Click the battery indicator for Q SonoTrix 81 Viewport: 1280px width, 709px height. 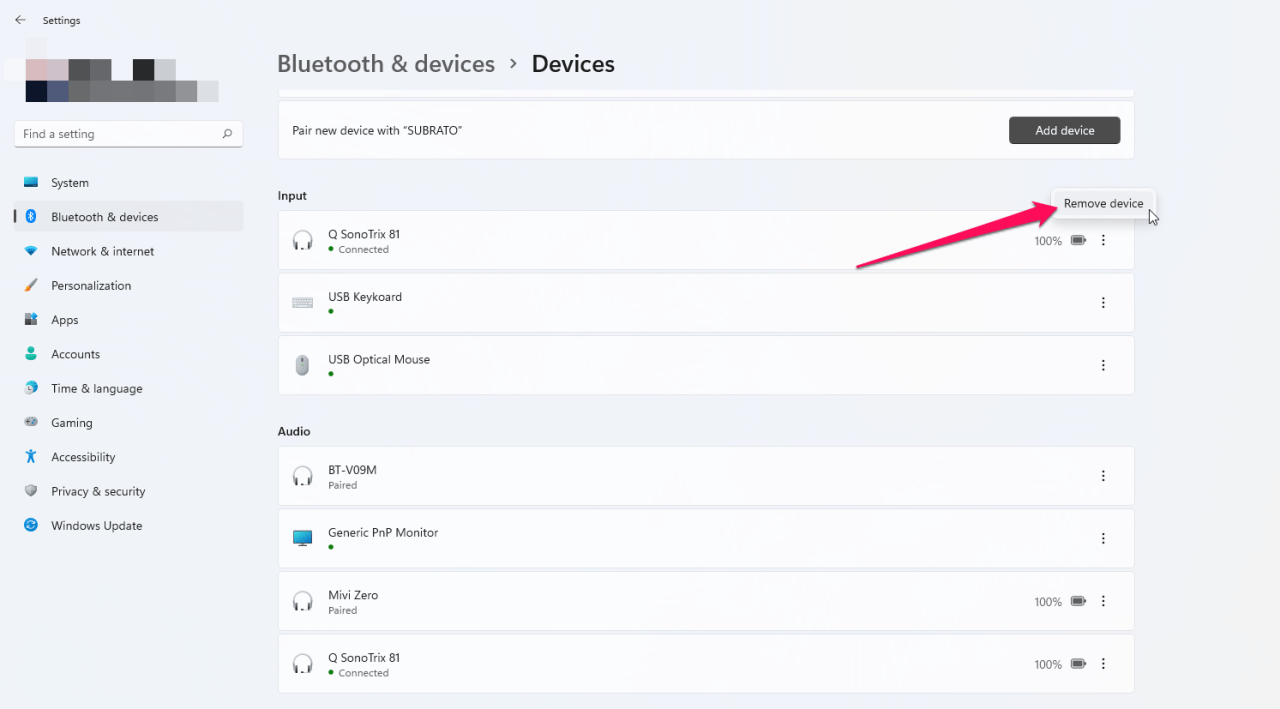[1078, 240]
